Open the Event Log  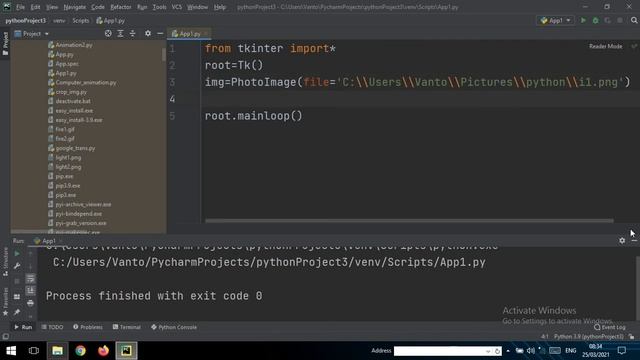point(610,327)
